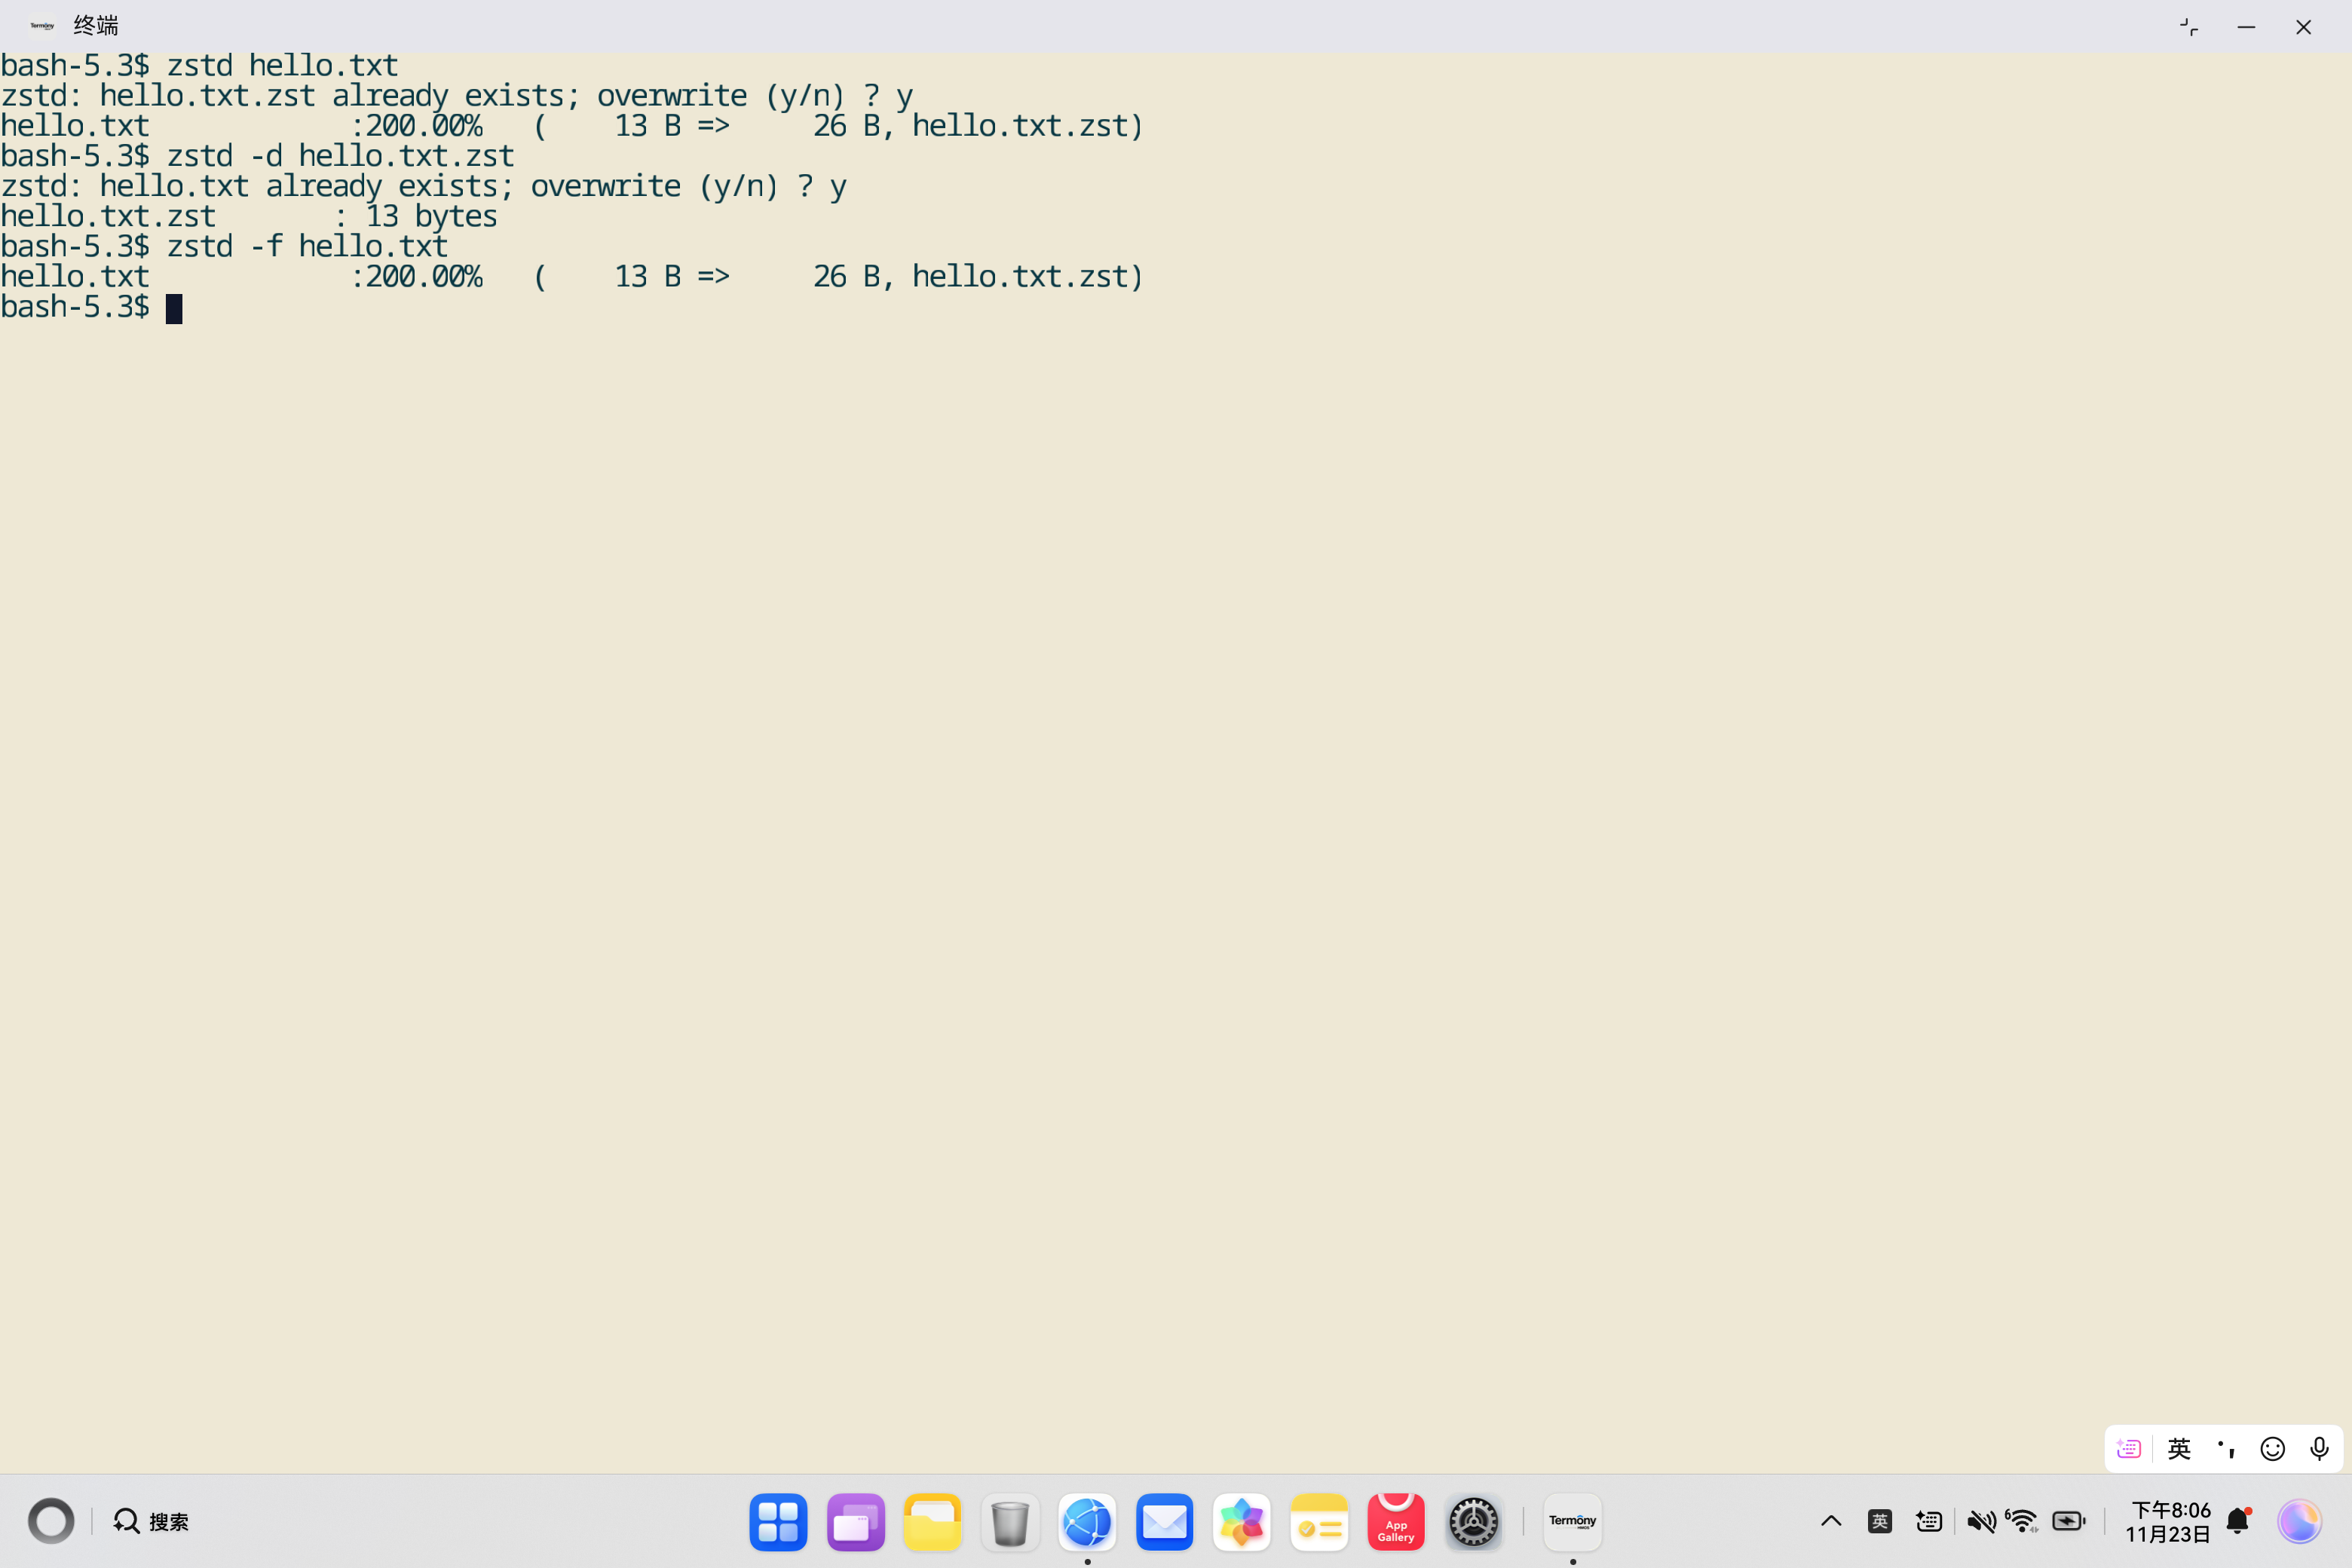Open the yellow Files folder app

pyautogui.click(x=932, y=1522)
